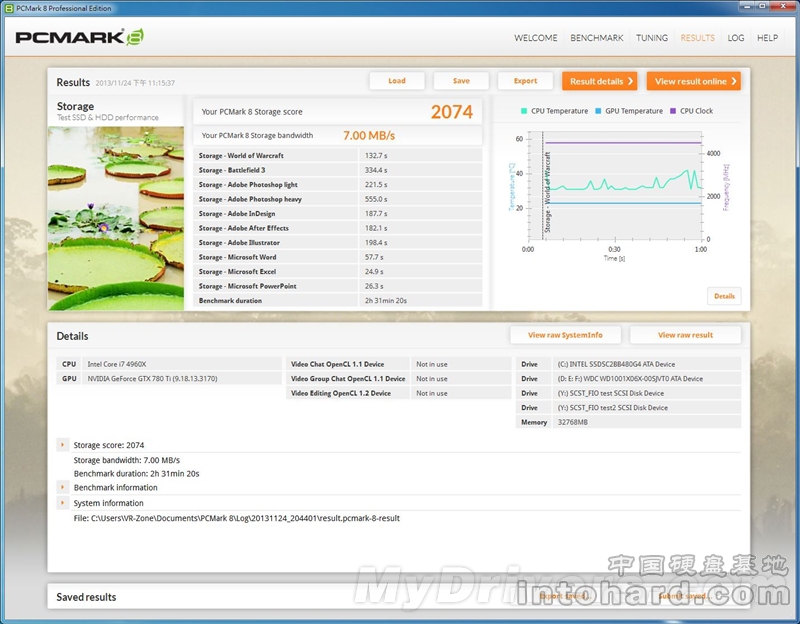Click Video Editing OpenCL 1.2 Device row
The image size is (800, 624).
click(398, 393)
